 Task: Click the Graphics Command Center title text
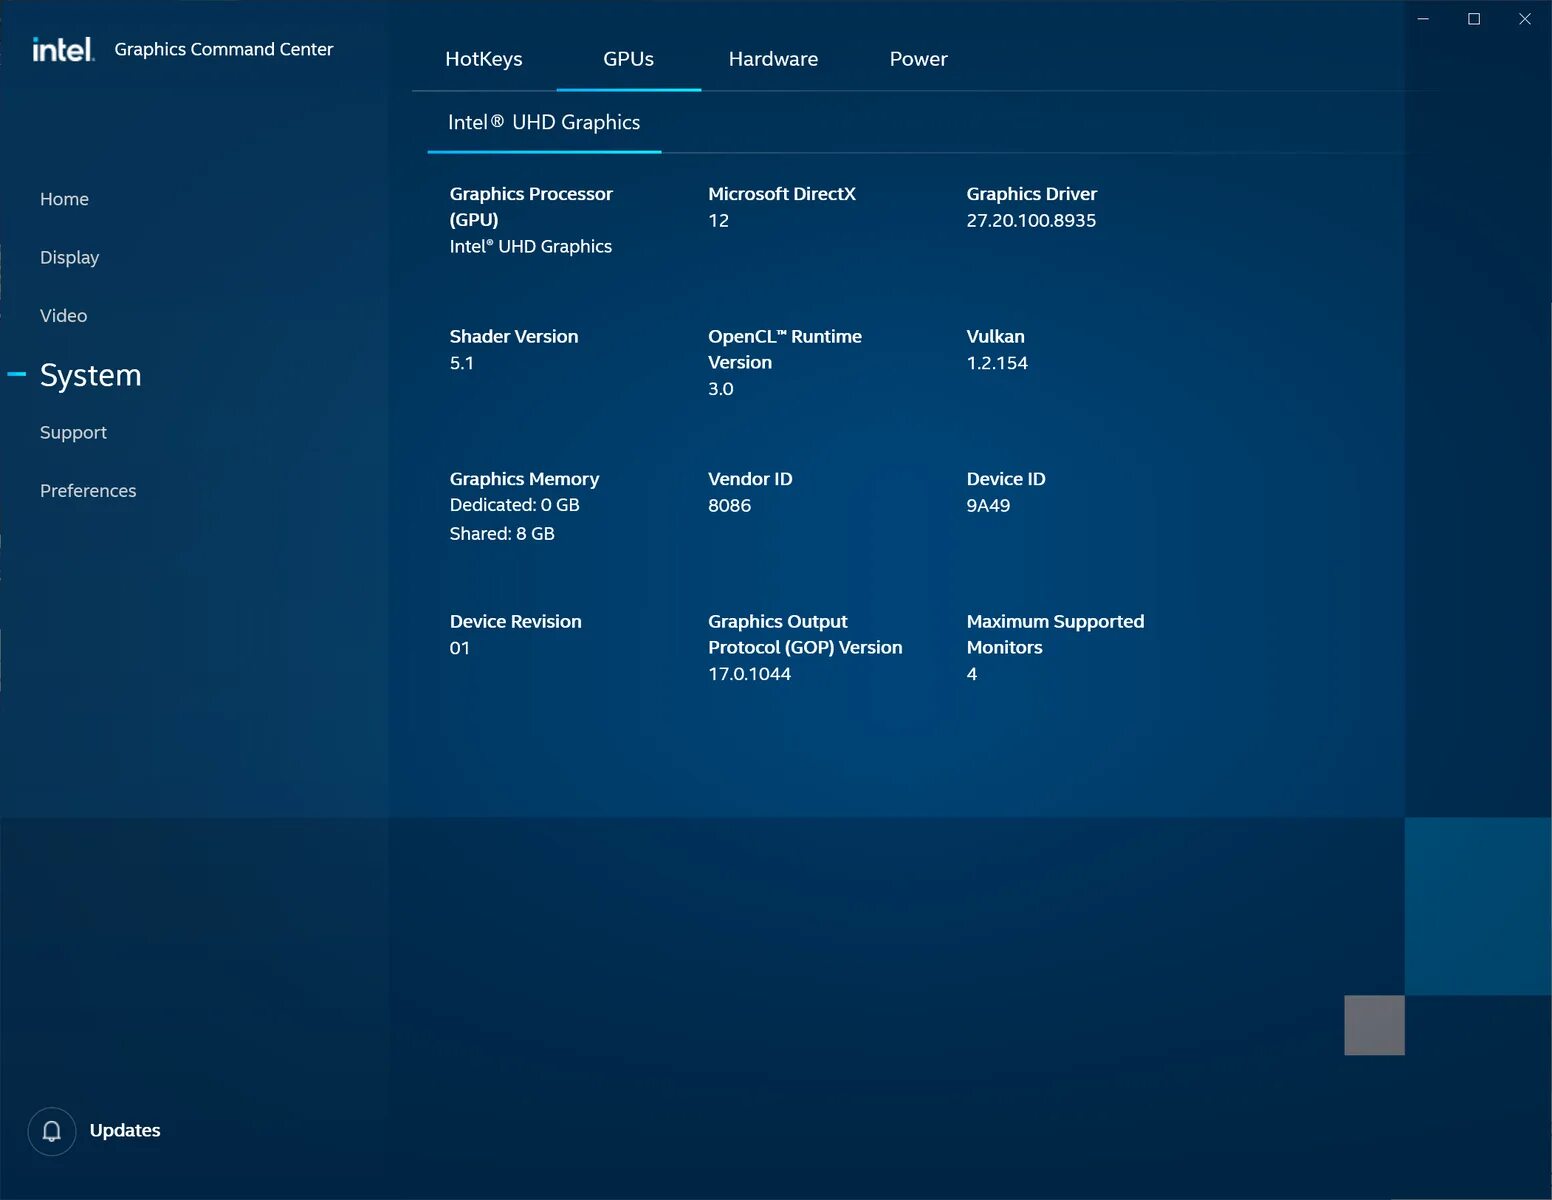click(x=224, y=49)
